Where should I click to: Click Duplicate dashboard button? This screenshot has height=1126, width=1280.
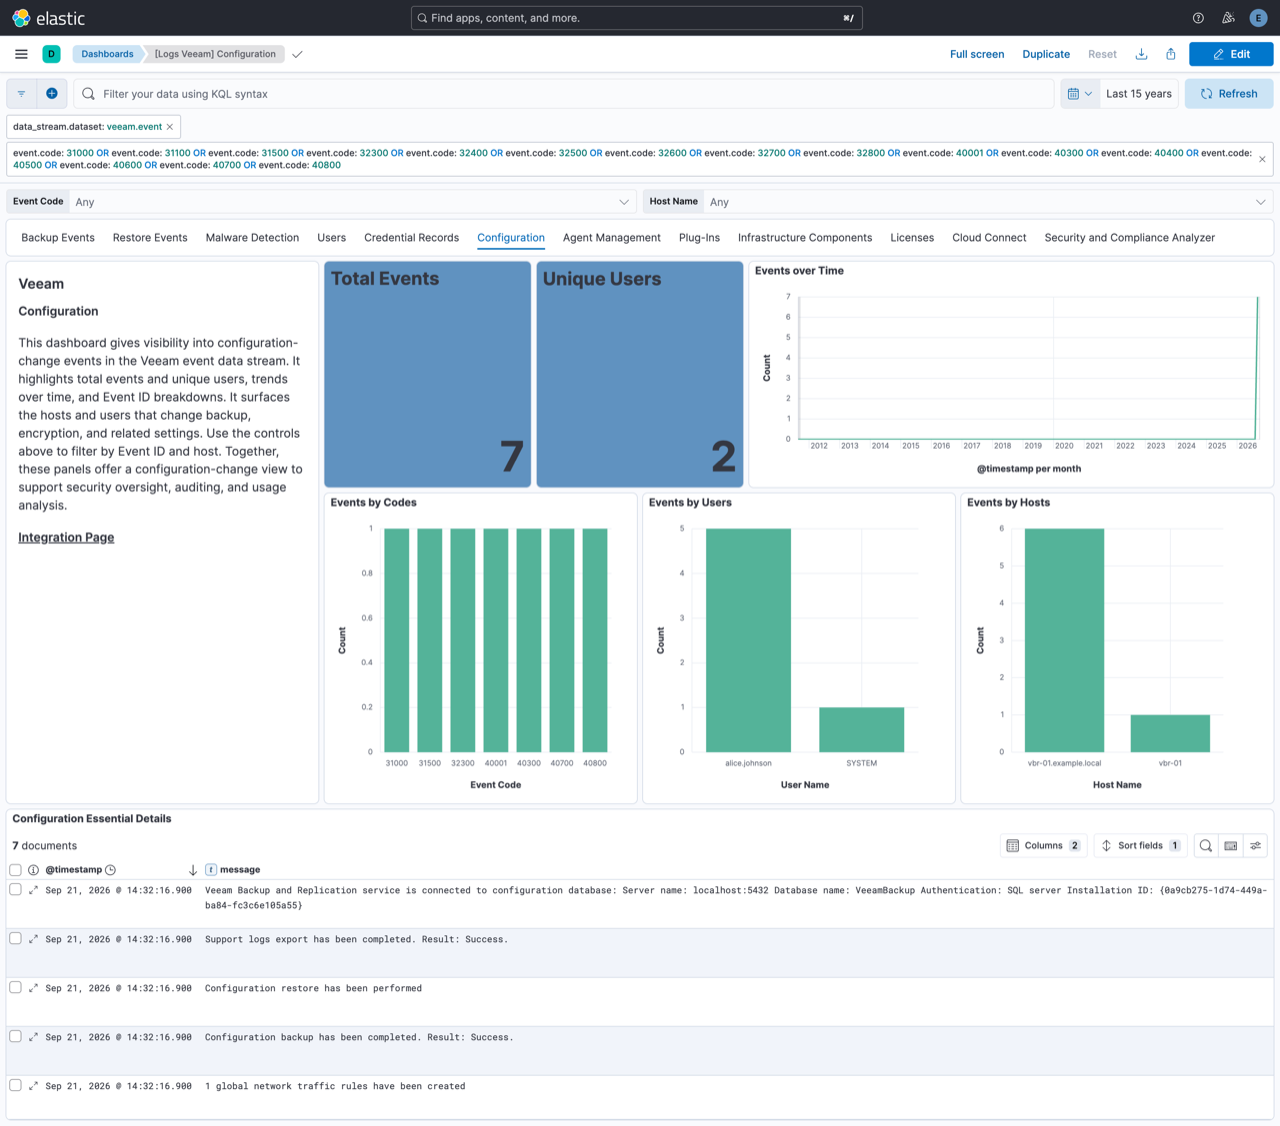(1046, 54)
